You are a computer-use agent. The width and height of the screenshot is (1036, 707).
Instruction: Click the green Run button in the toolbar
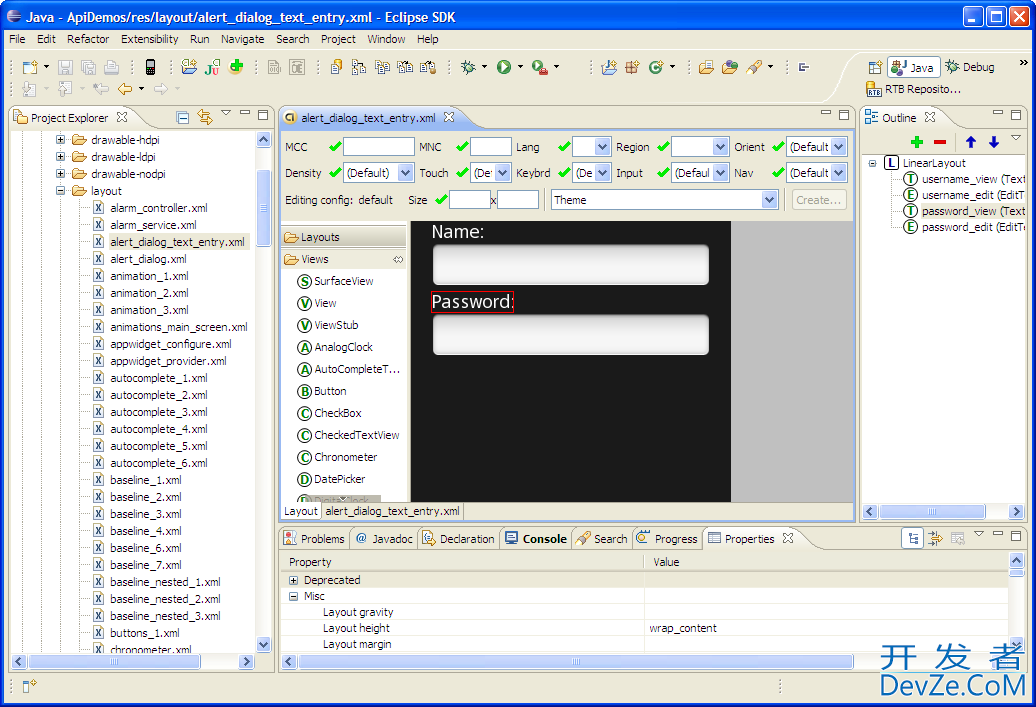coord(504,67)
